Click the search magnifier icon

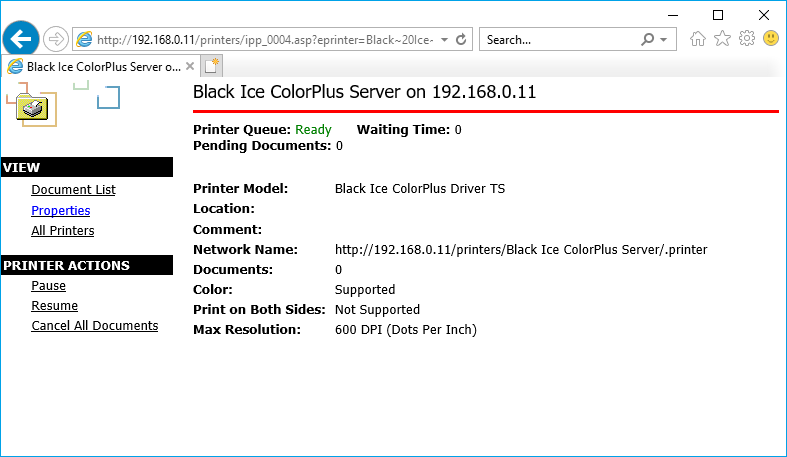click(x=647, y=39)
